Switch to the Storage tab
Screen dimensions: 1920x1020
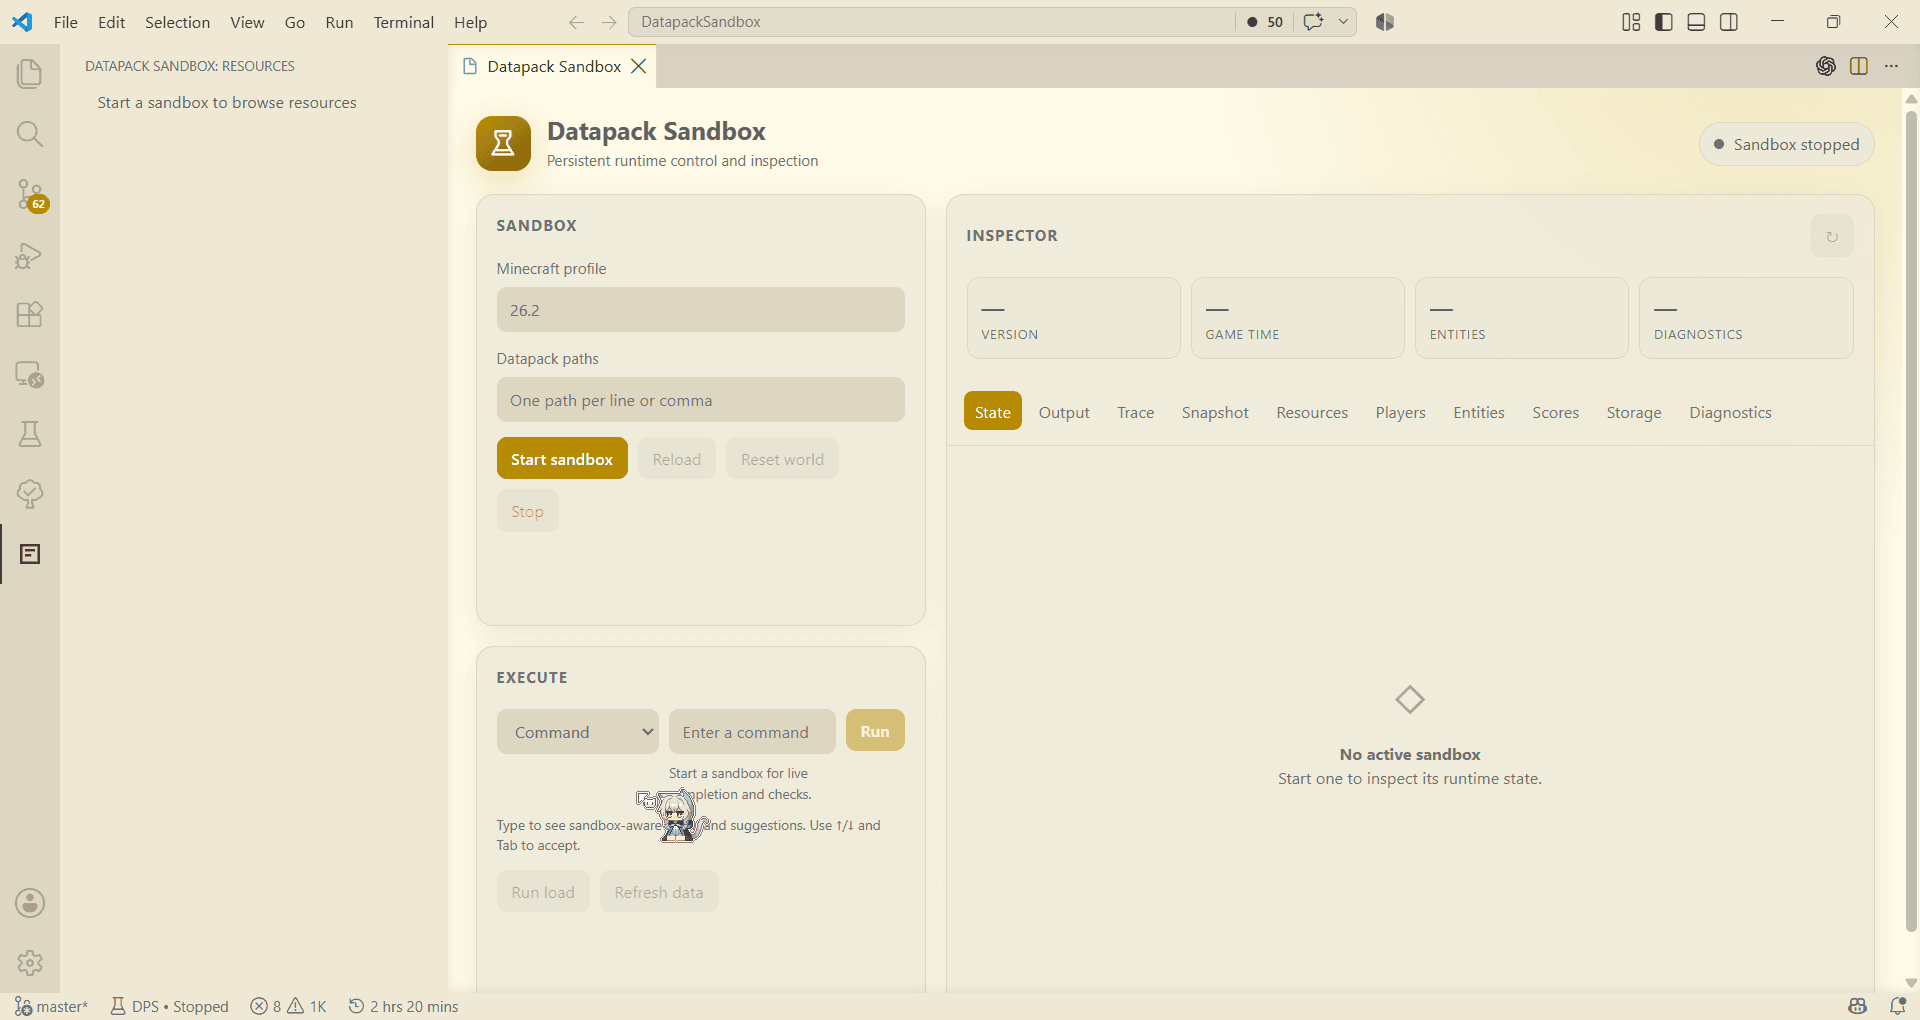point(1634,411)
